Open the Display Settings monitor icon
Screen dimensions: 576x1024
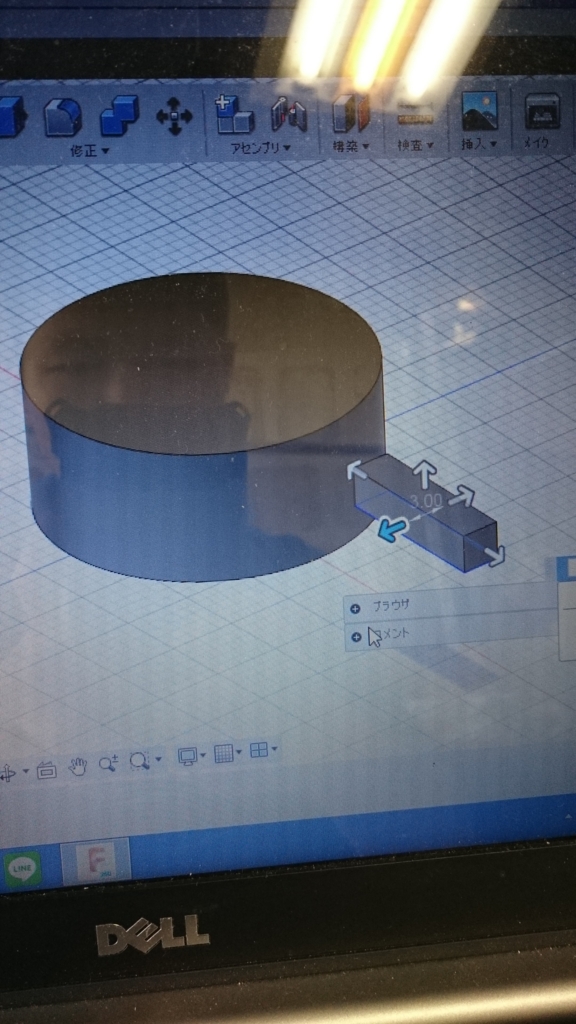tap(188, 756)
